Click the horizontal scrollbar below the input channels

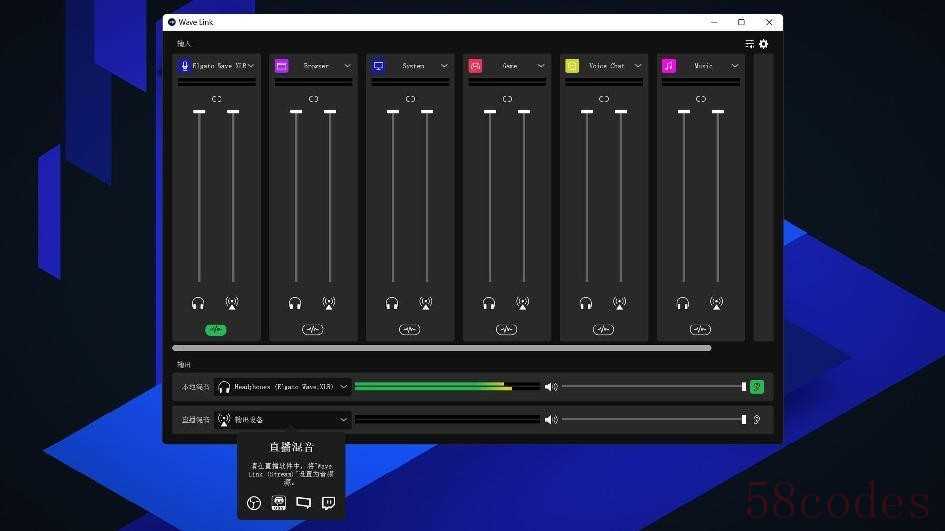click(x=442, y=348)
